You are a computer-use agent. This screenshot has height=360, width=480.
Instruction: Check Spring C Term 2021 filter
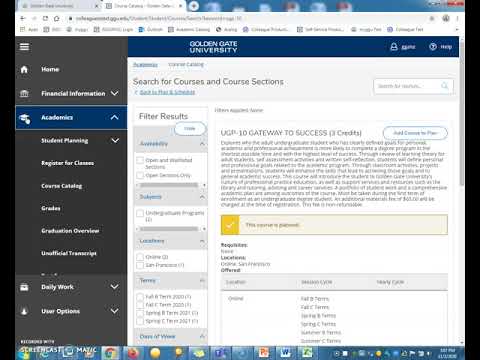140,321
